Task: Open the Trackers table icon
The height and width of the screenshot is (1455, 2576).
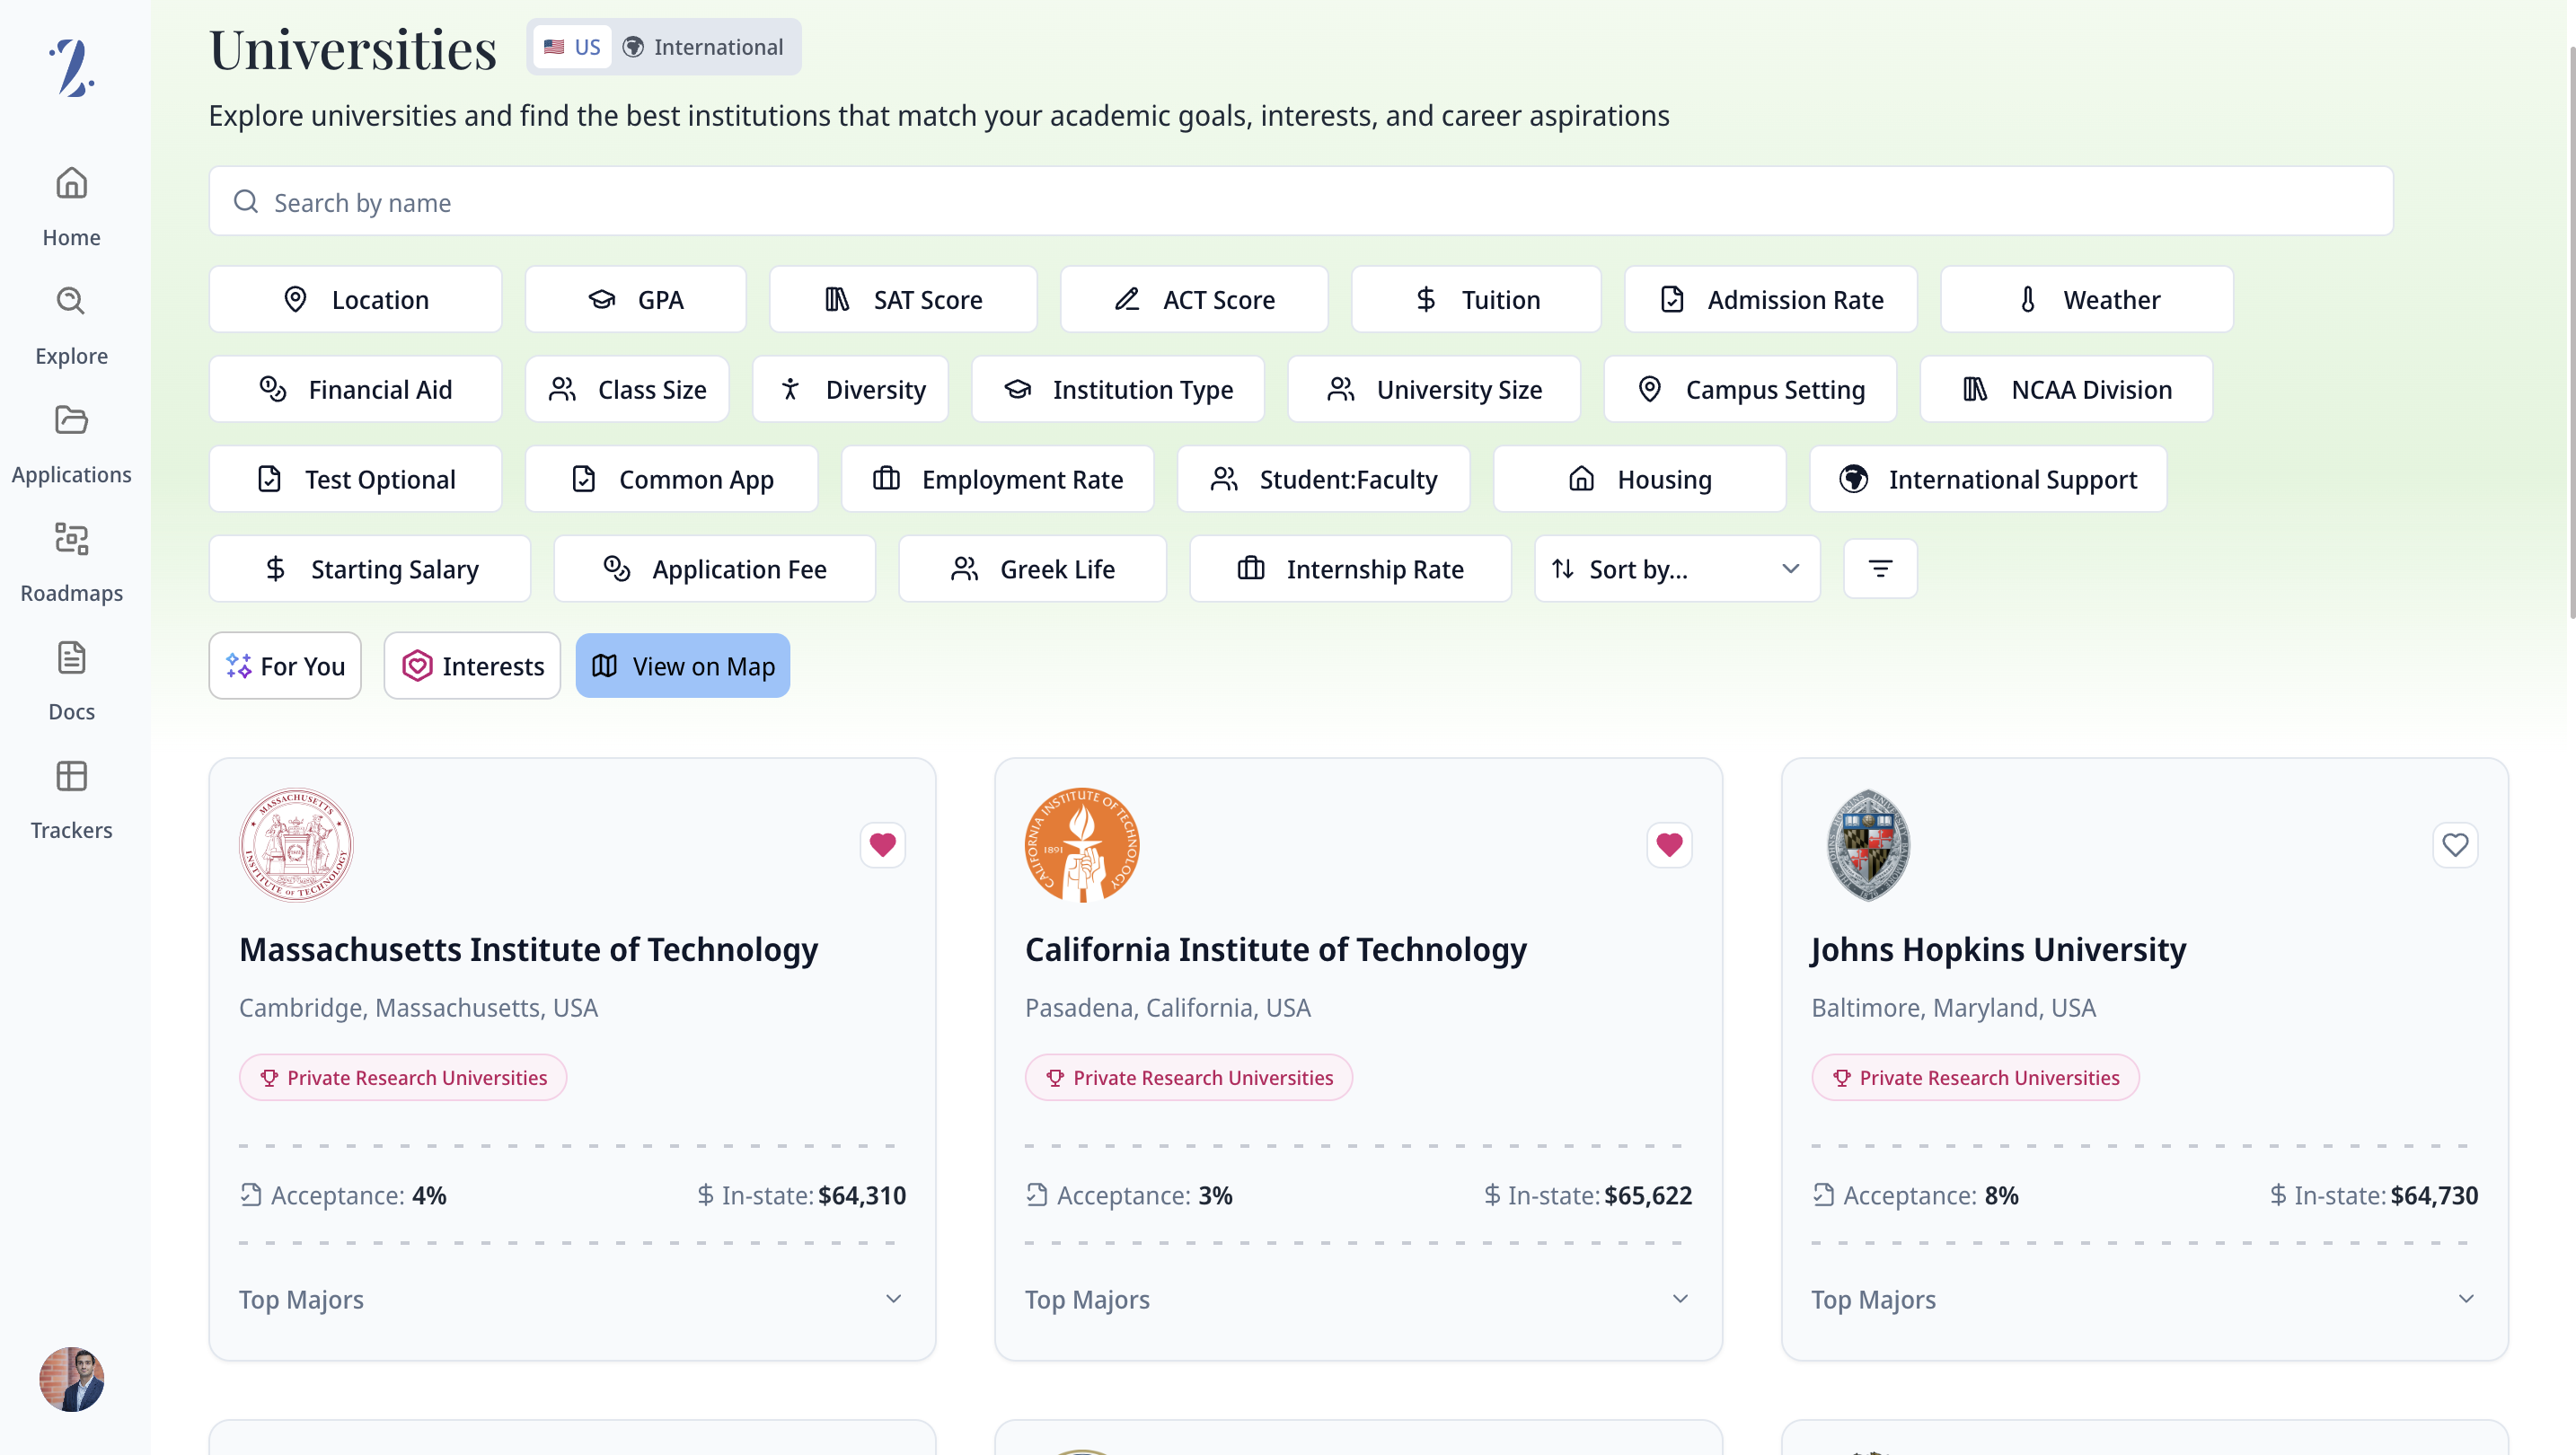Action: (x=71, y=777)
